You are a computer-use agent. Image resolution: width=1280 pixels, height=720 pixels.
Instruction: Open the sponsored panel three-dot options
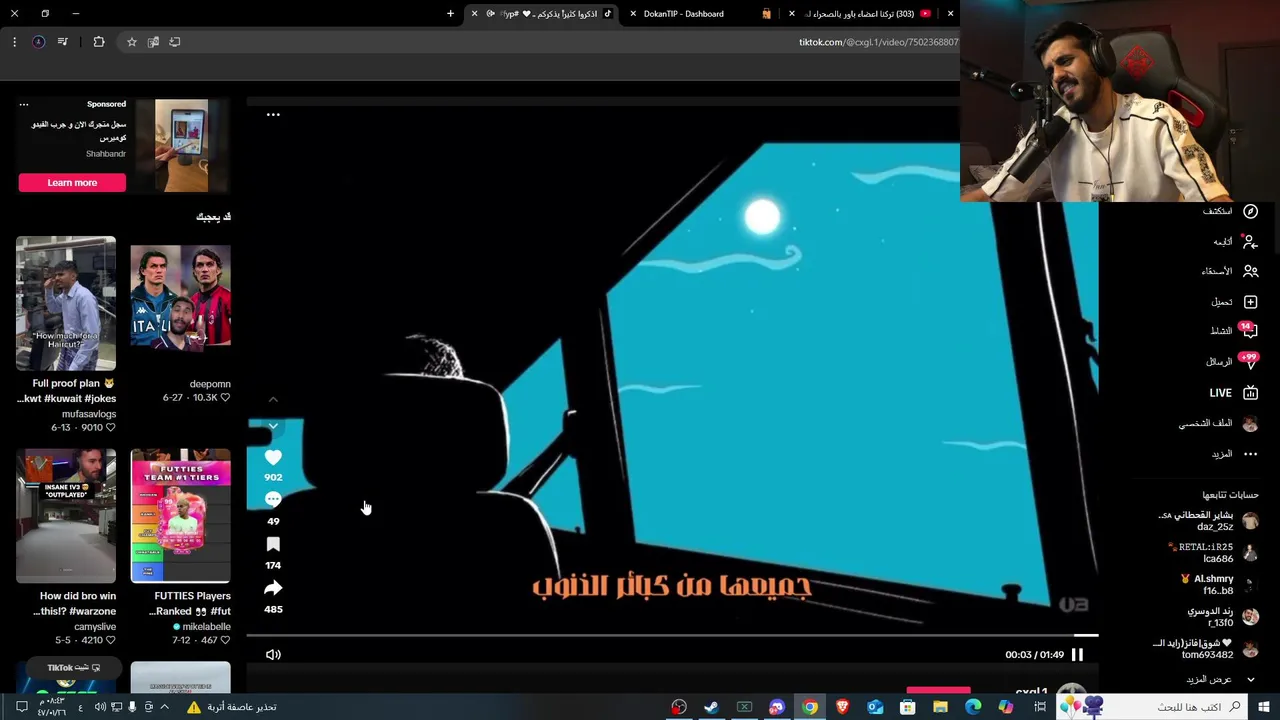[24, 104]
